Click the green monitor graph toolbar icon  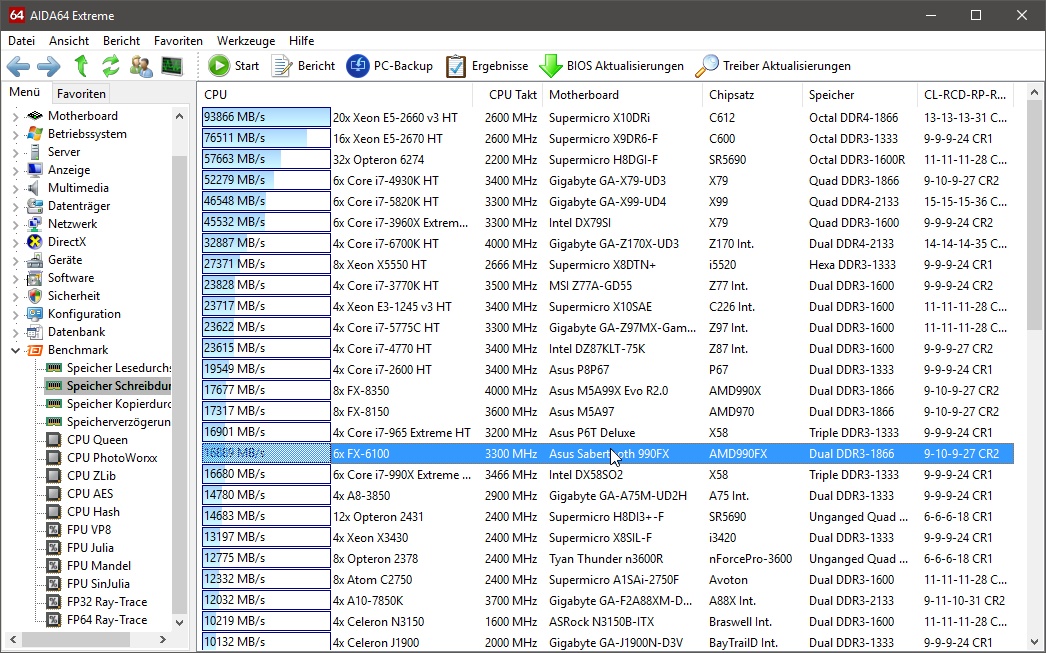click(x=171, y=66)
